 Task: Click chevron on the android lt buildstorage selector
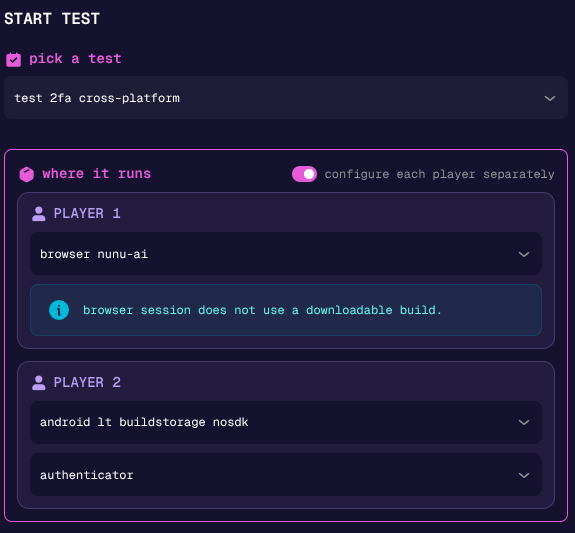point(524,423)
